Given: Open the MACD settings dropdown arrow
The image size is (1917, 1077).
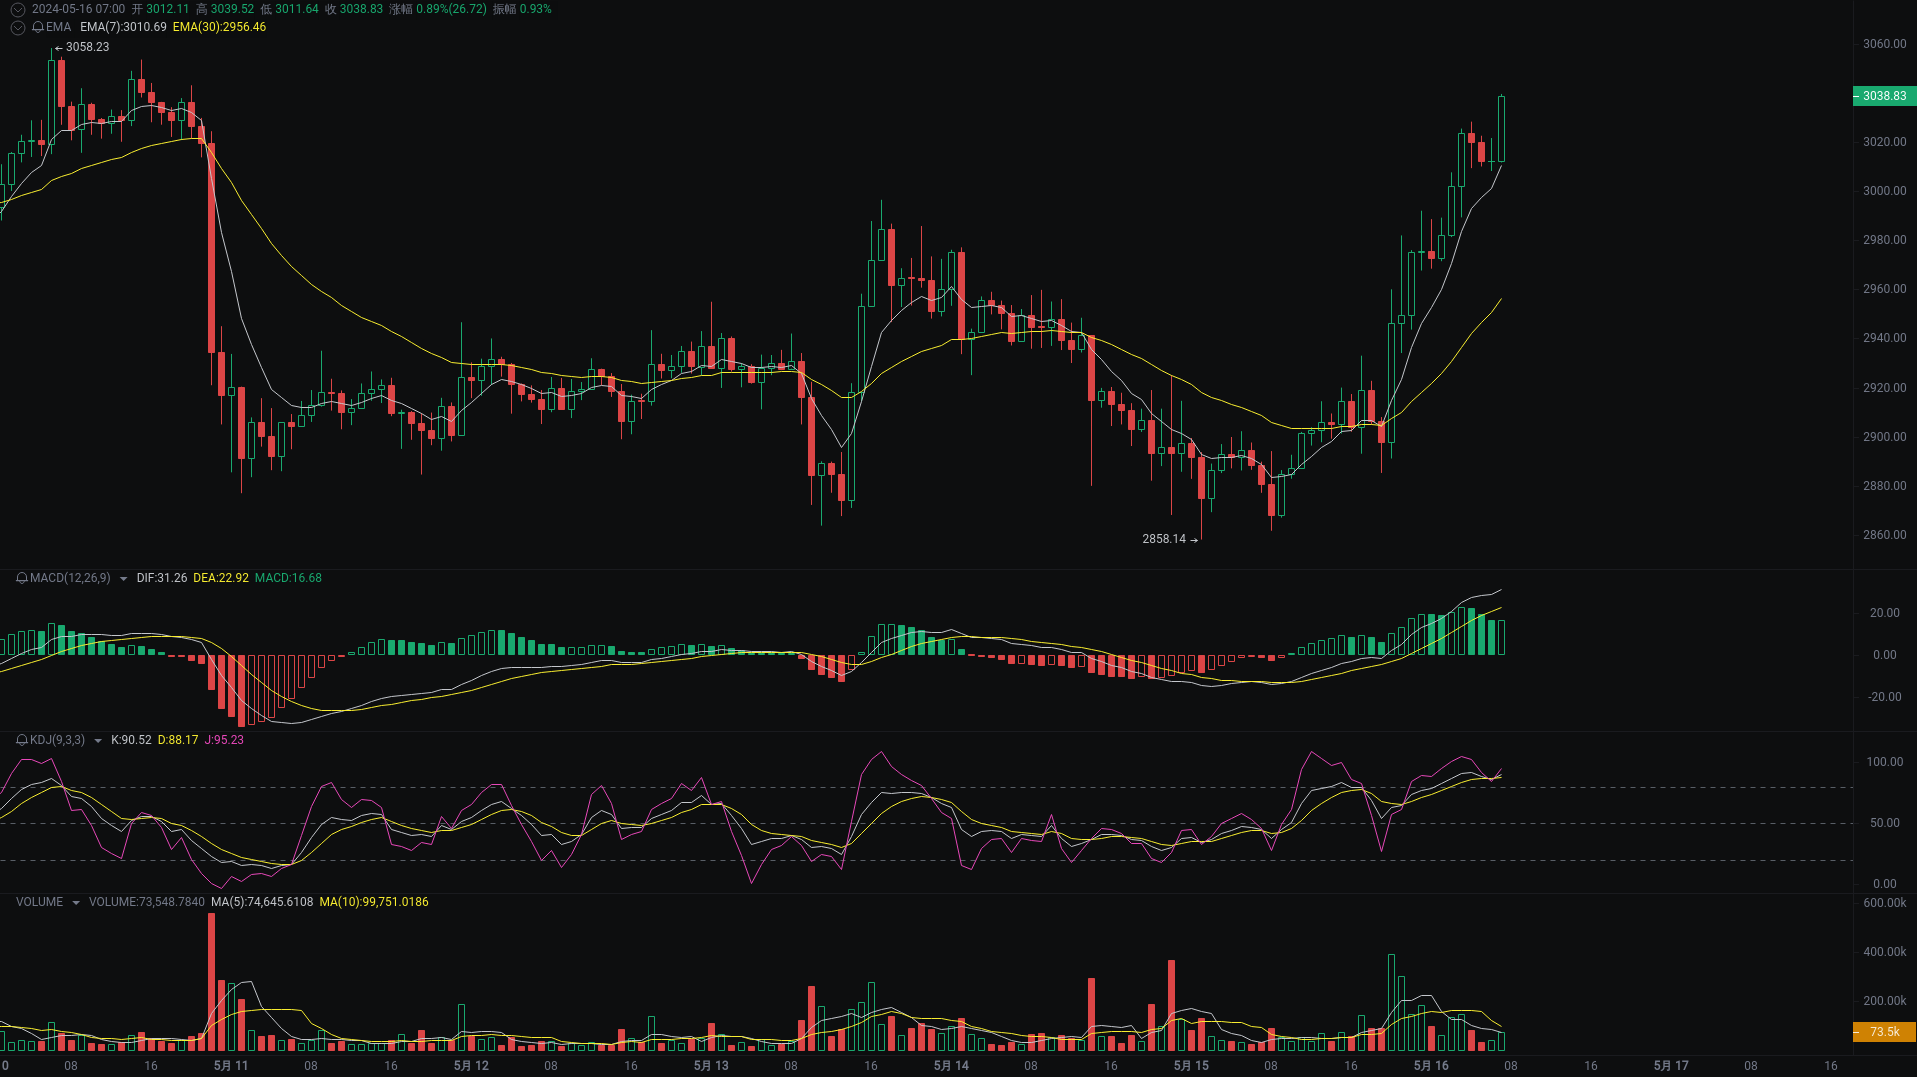Looking at the screenshot, I should tap(123, 578).
